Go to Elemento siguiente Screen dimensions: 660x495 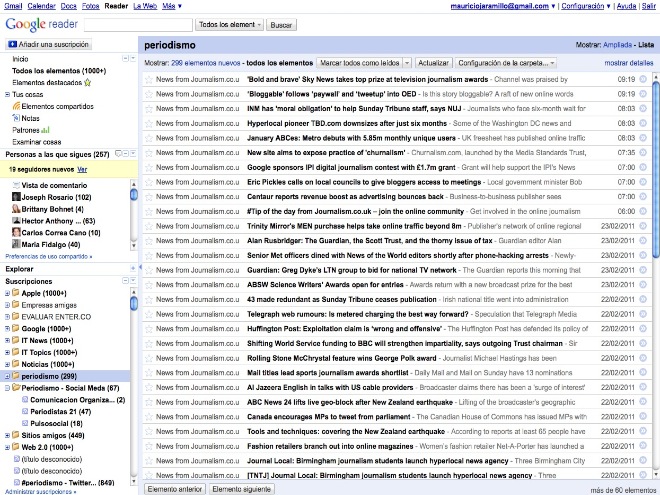[242, 489]
